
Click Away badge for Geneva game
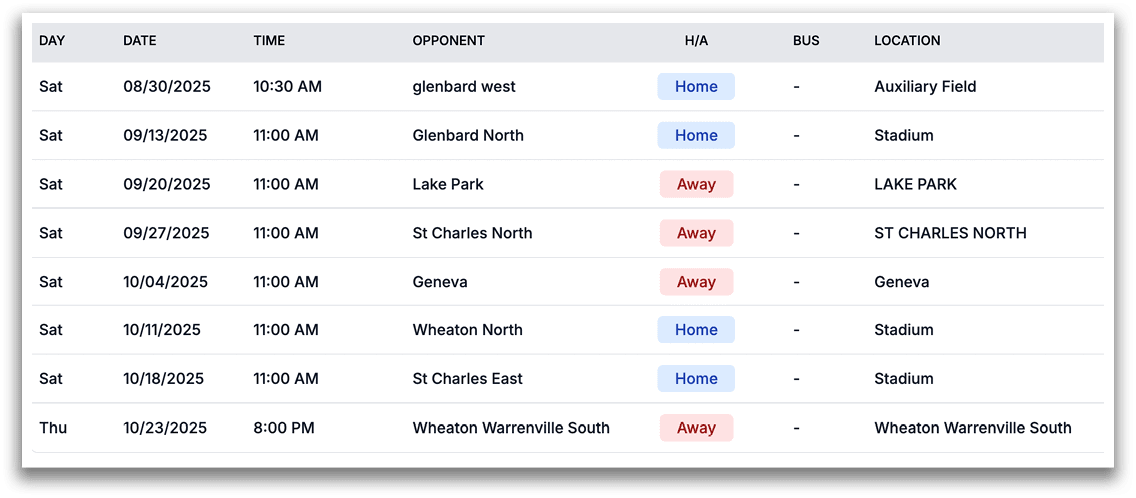(696, 282)
